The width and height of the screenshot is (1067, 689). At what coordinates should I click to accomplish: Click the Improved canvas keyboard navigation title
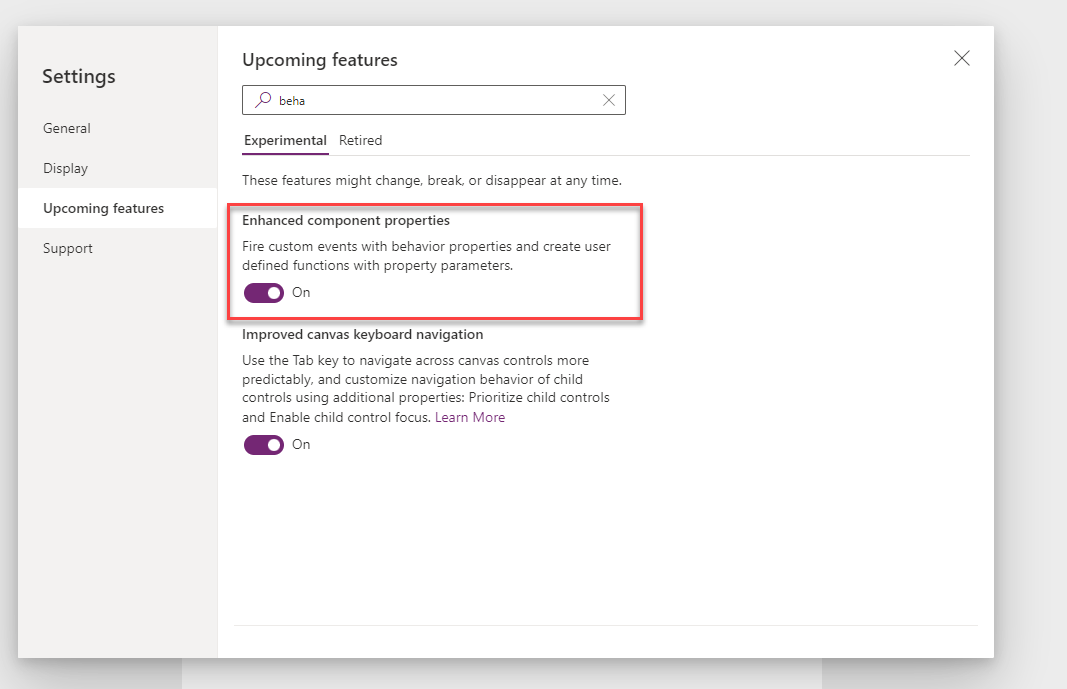pyautogui.click(x=362, y=334)
